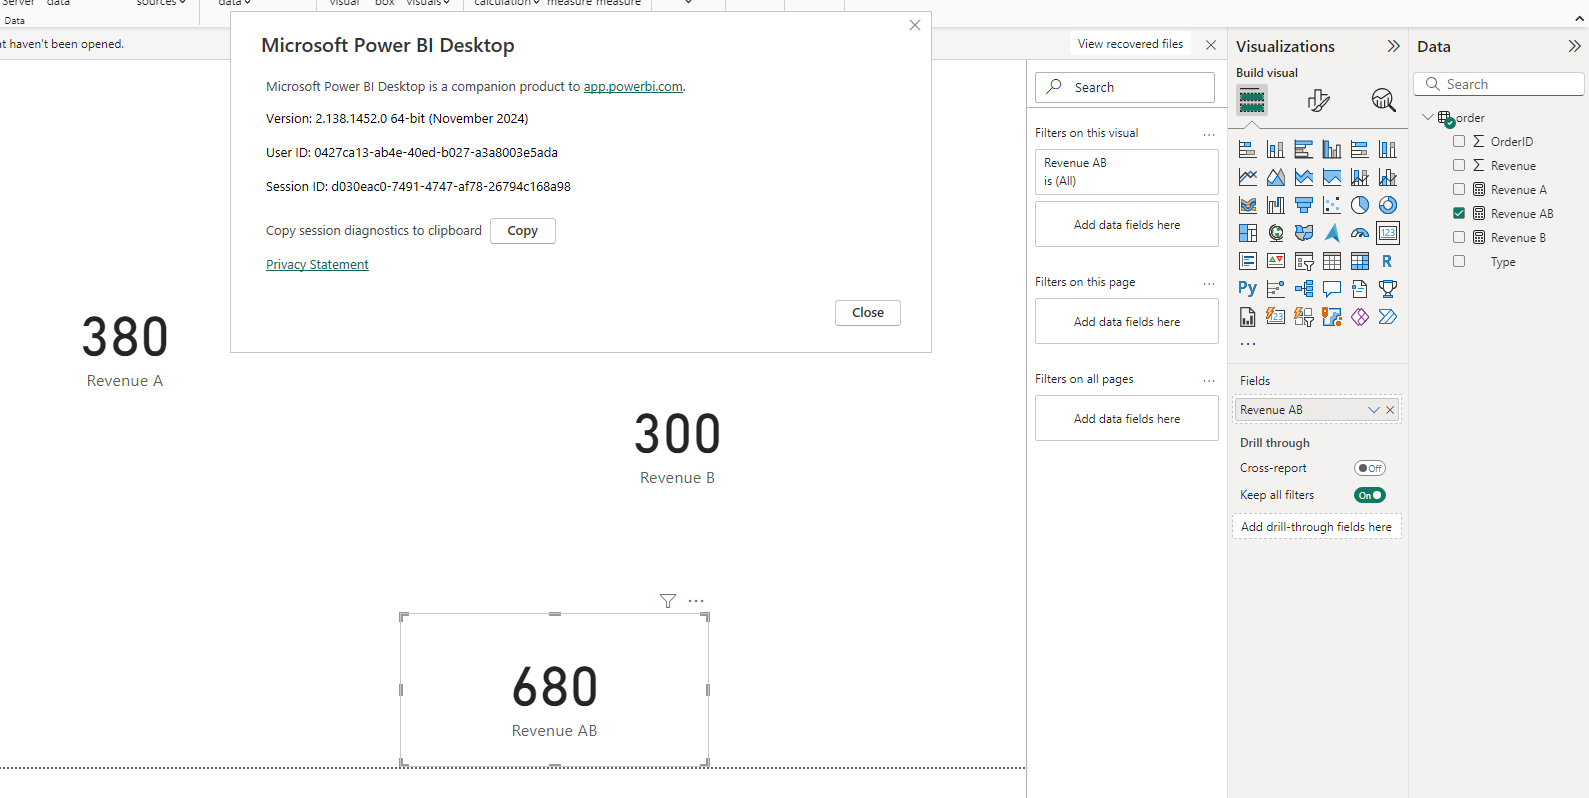Copy session diagnostics with Copy button
Viewport: 1589px width, 798px height.
coord(523,231)
